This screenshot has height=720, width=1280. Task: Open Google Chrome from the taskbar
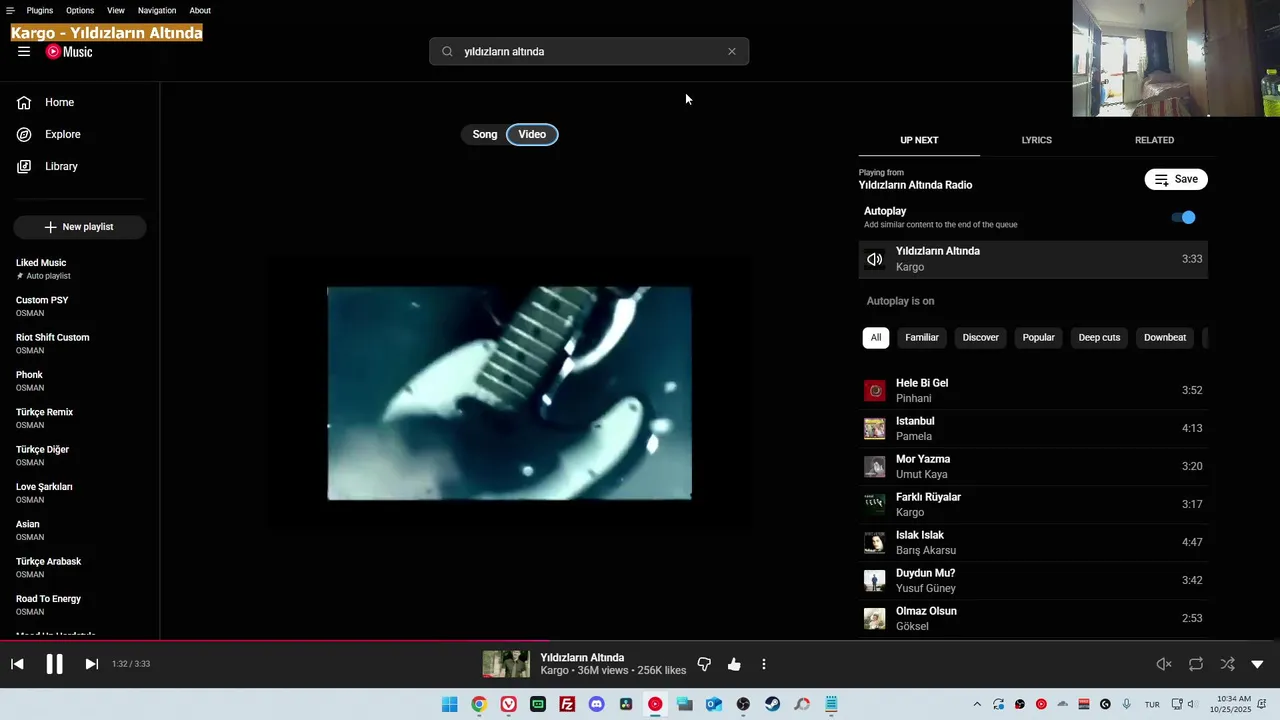click(479, 704)
